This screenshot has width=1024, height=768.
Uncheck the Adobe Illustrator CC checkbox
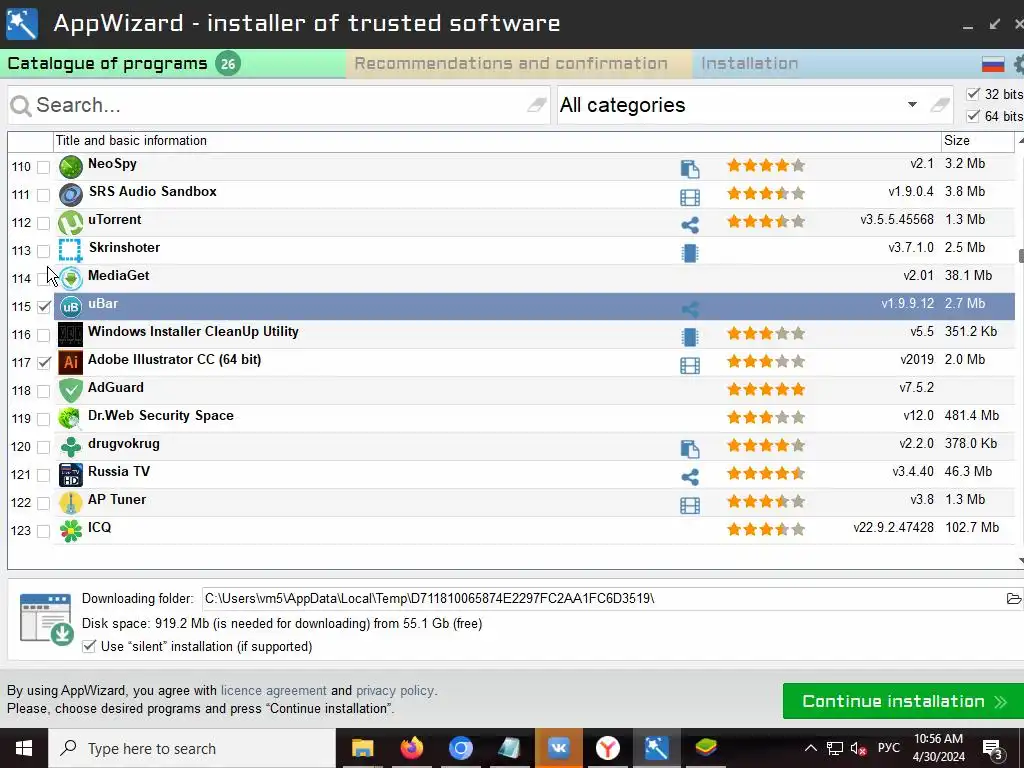coord(44,363)
